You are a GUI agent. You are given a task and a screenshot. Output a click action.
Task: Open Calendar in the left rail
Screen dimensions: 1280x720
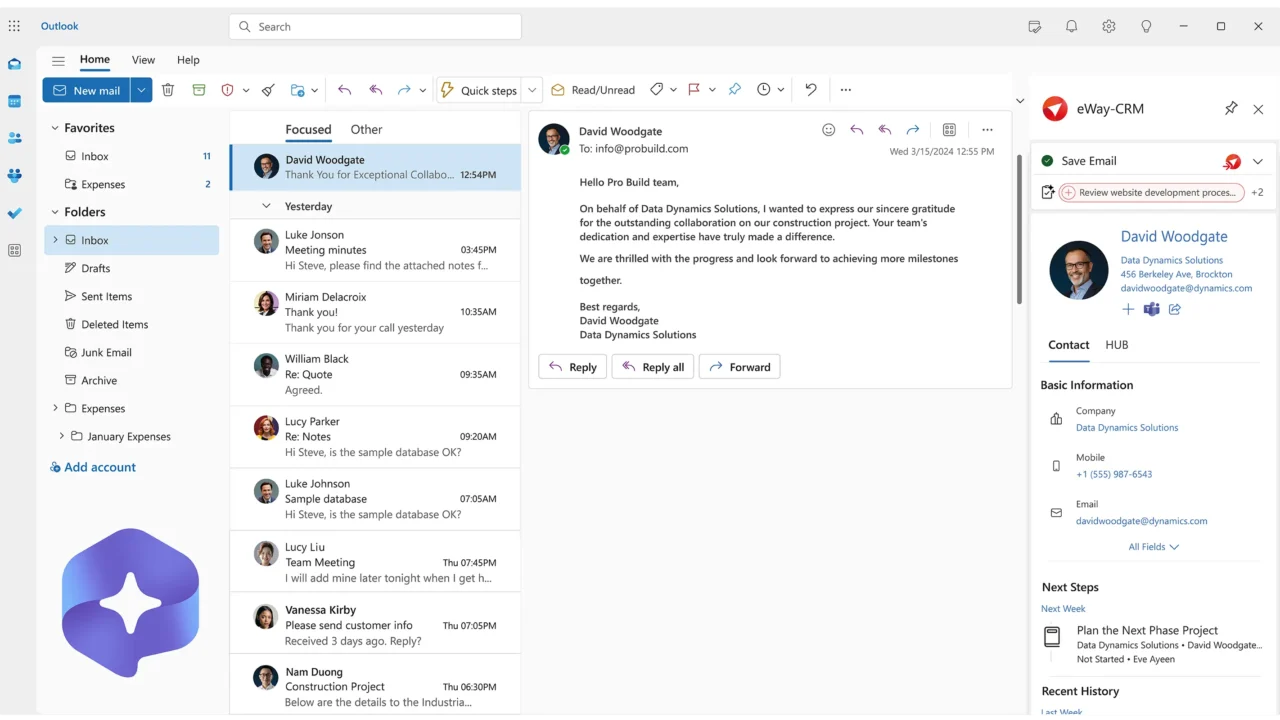tap(14, 101)
